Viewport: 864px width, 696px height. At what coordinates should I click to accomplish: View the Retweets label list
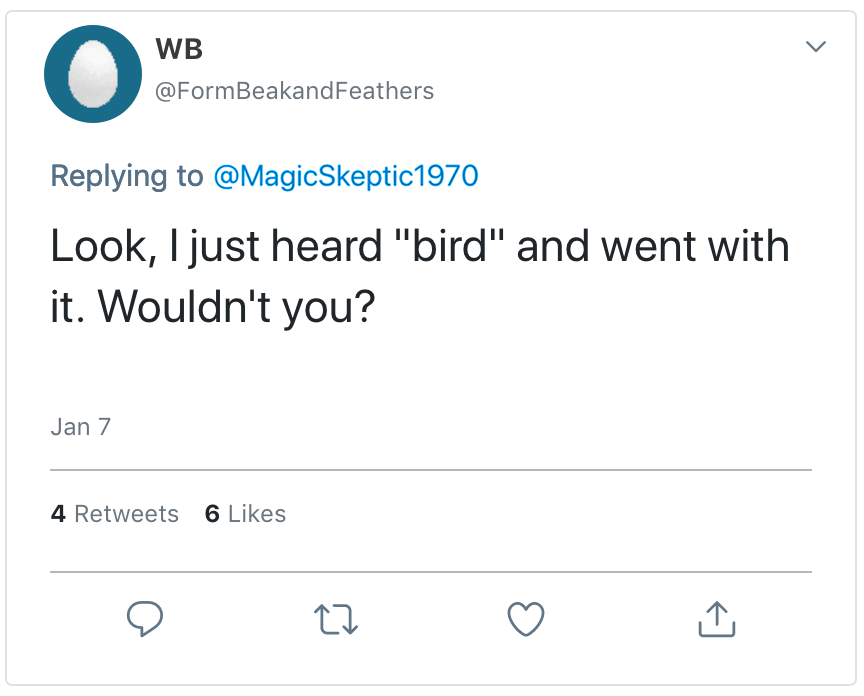(x=127, y=514)
